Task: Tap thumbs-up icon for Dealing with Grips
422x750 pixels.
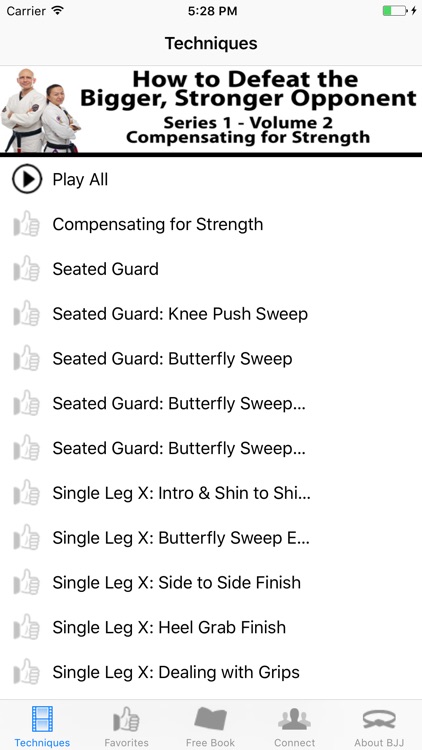Action: click(26, 672)
